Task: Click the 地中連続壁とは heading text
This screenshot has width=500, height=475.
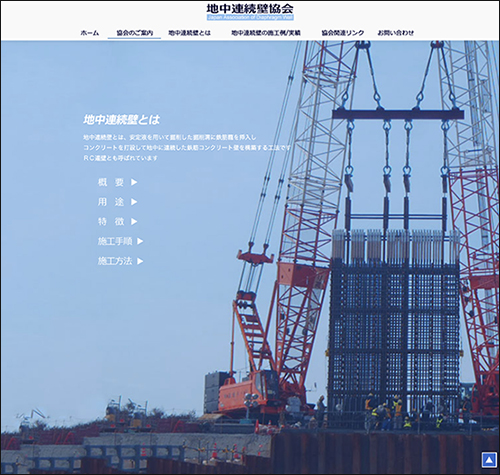Action: pyautogui.click(x=121, y=120)
